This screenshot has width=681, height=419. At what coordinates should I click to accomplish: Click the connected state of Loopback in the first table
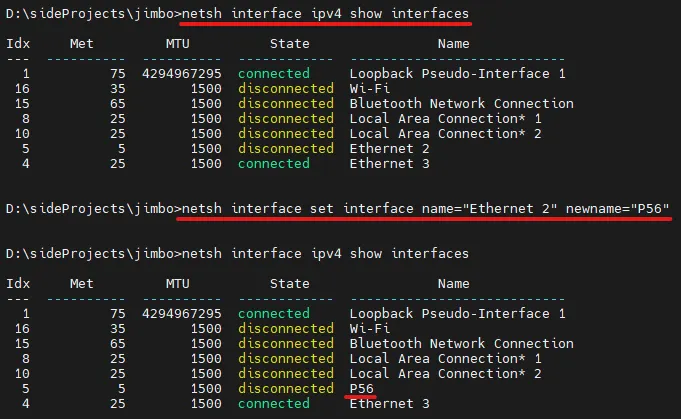tap(273, 74)
